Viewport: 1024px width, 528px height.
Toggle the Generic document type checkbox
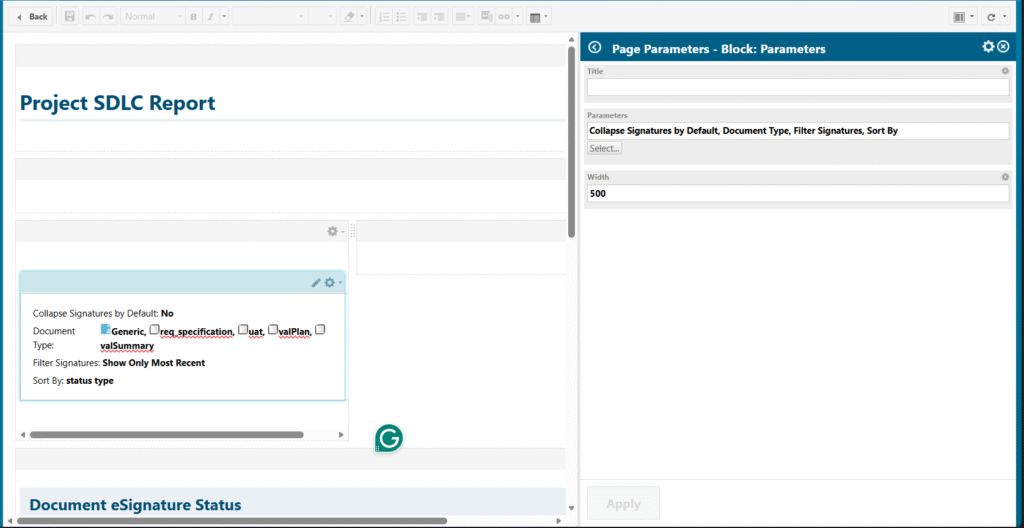106,330
